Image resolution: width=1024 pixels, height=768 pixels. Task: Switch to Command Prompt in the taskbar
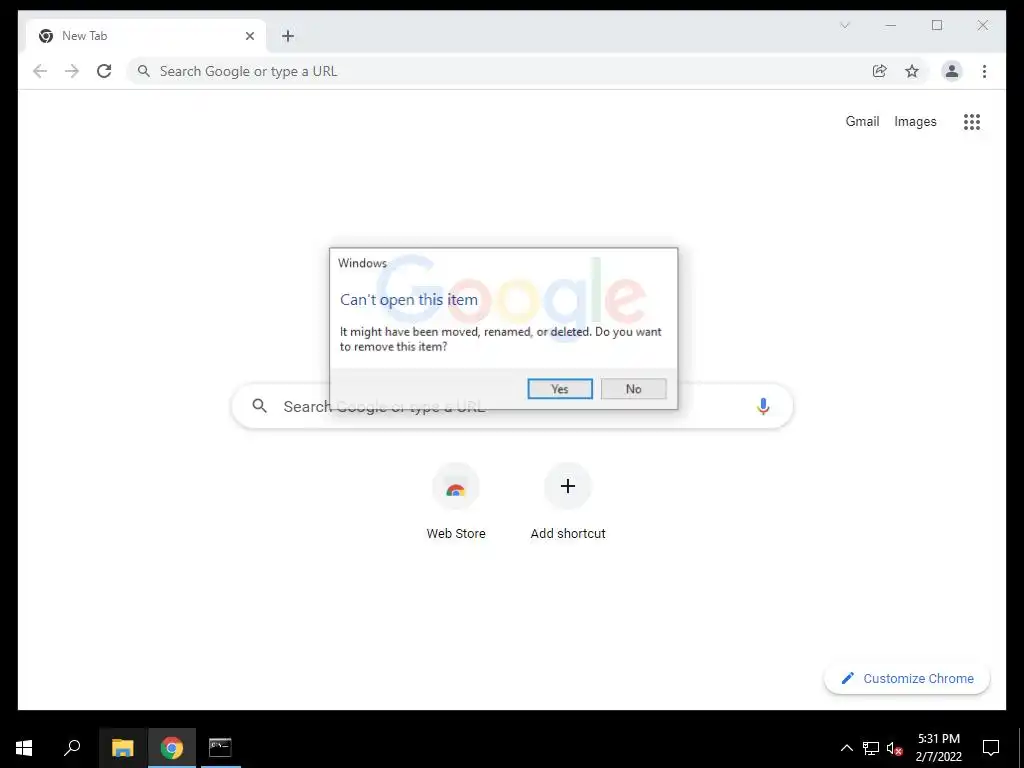coord(220,748)
